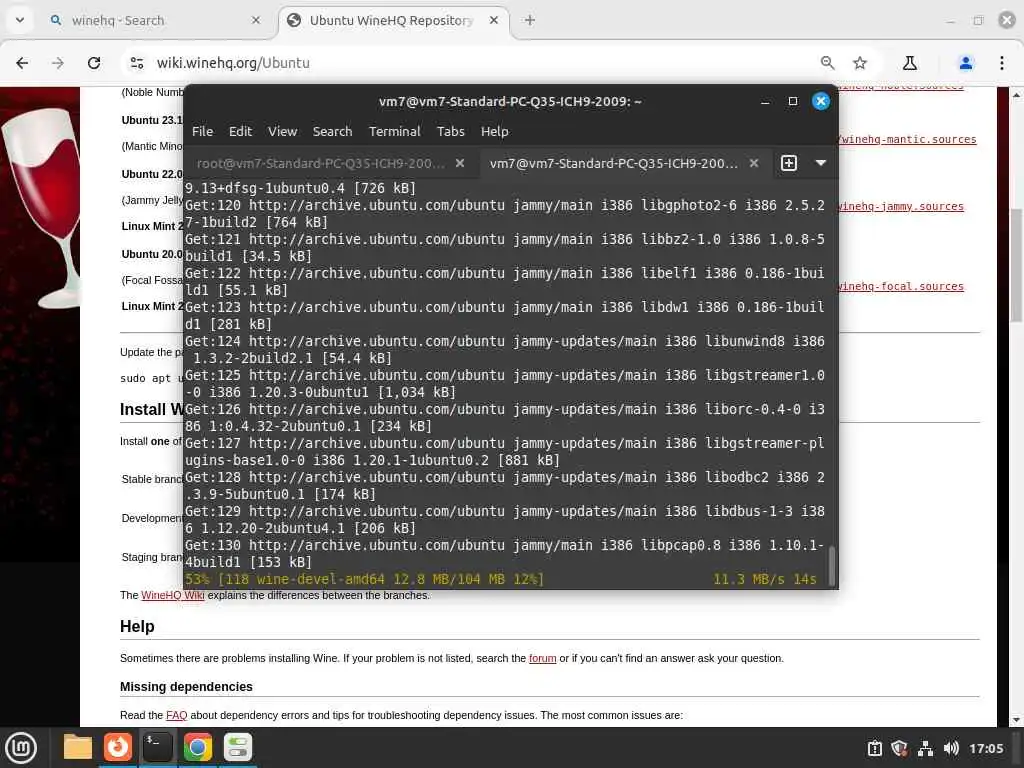Bookmark this page with the star icon
1024x768 pixels.
click(860, 63)
